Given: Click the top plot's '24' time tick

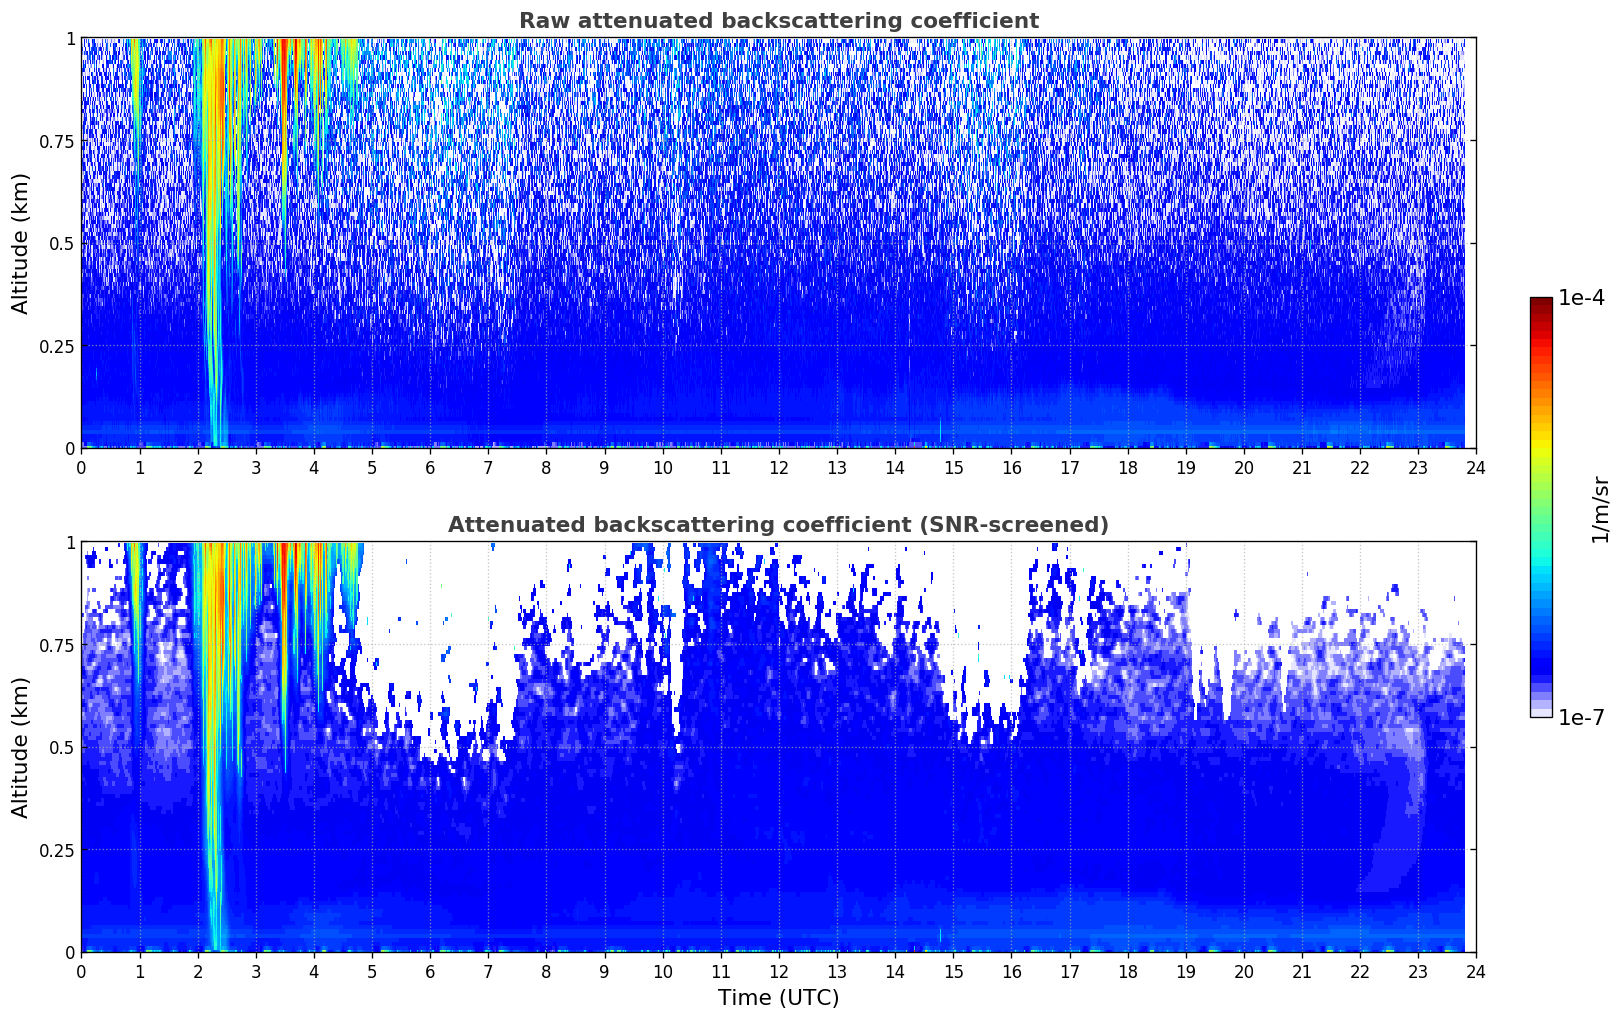Looking at the screenshot, I should [1475, 467].
